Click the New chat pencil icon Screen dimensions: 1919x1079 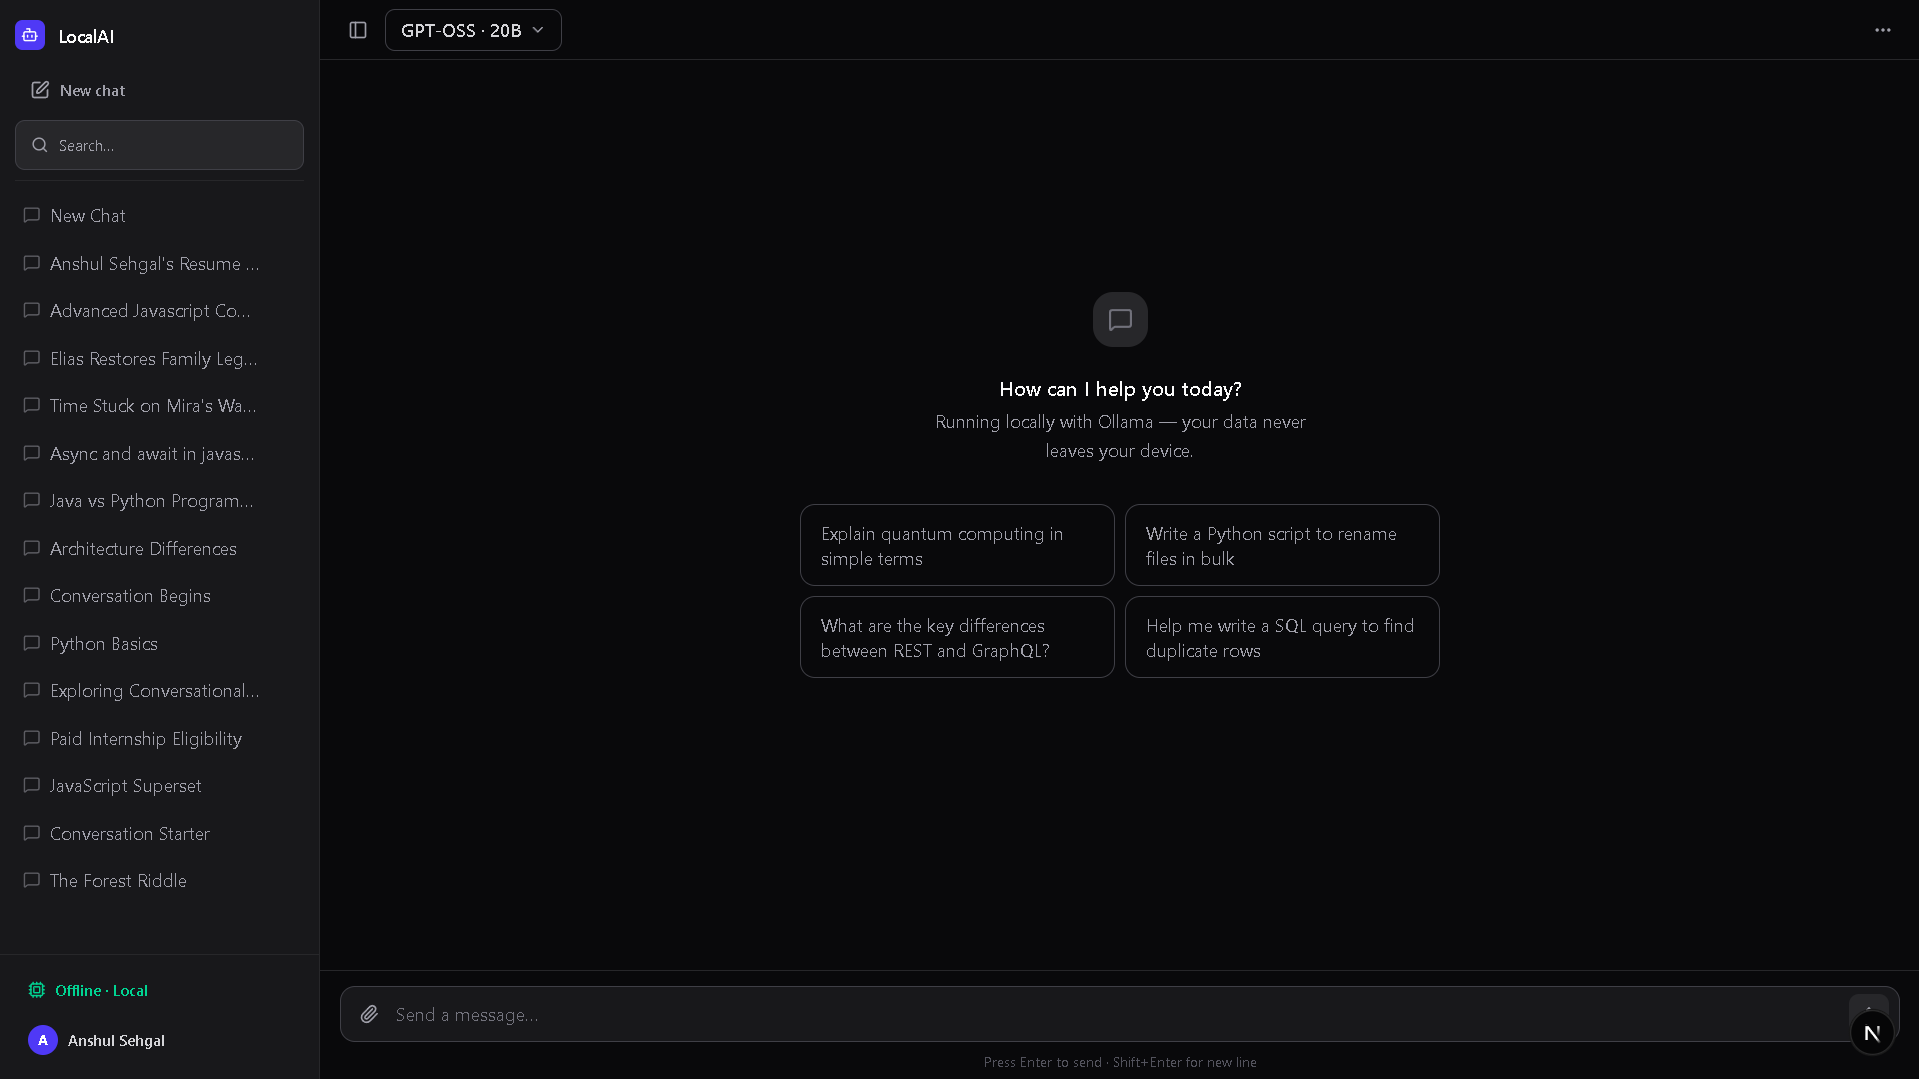pyautogui.click(x=40, y=90)
